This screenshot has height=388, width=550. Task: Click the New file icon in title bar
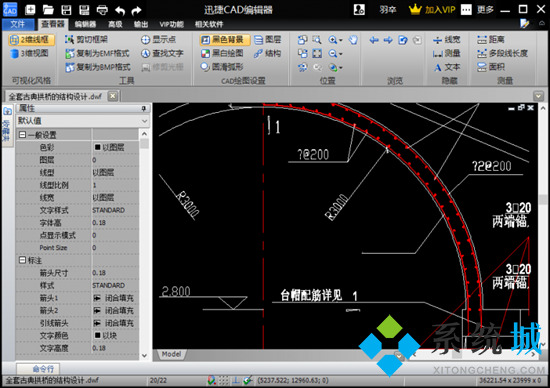[x=31, y=9]
